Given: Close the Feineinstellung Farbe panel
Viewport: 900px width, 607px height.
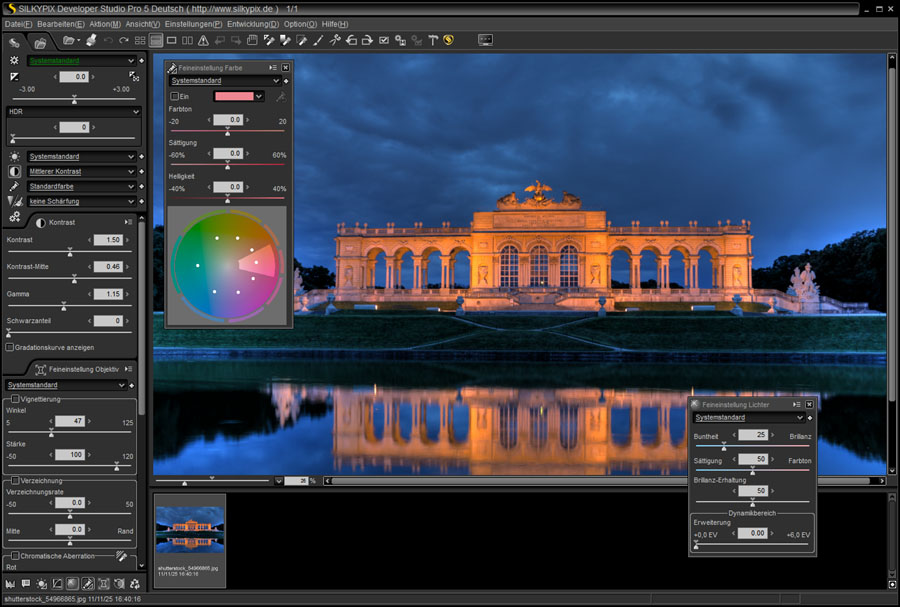Looking at the screenshot, I should (x=285, y=67).
